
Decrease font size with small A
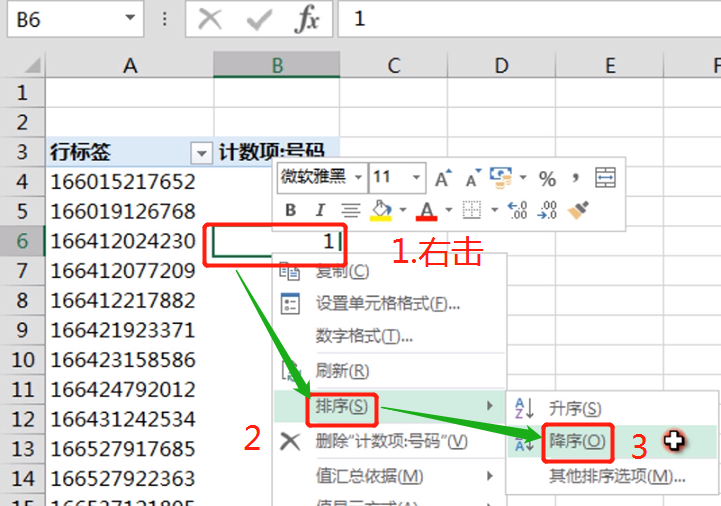473,178
